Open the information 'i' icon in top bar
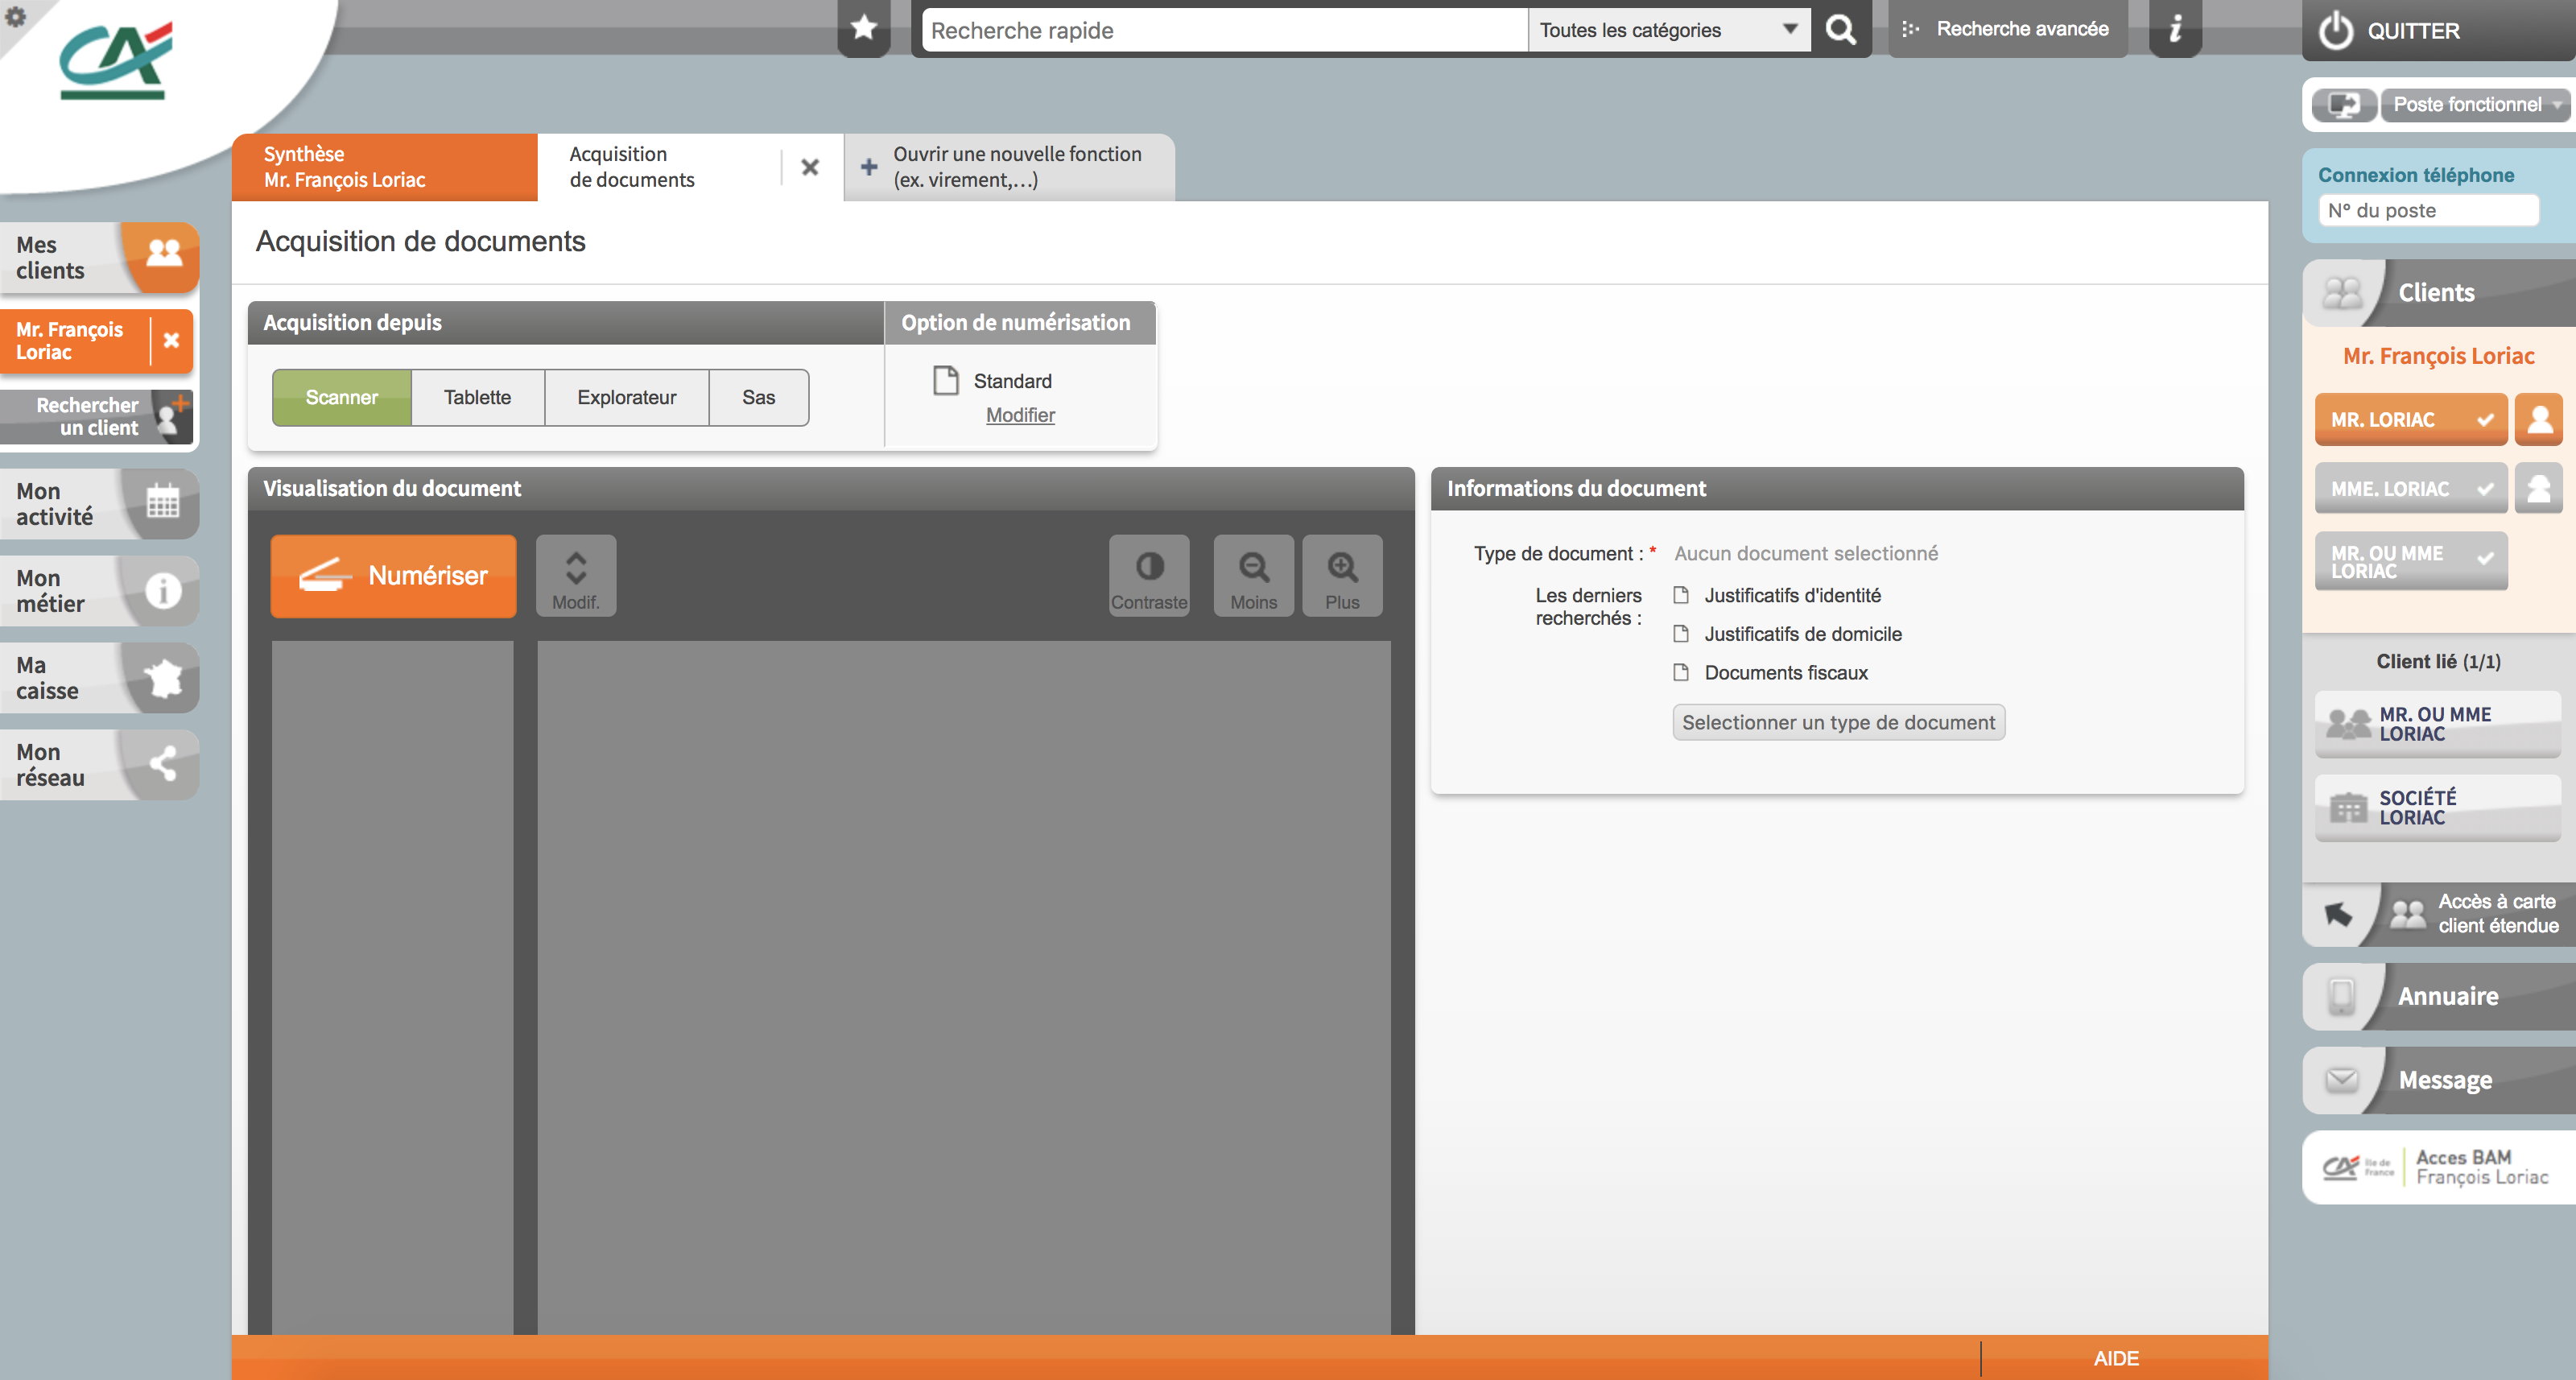The height and width of the screenshot is (1380, 2576). [2175, 29]
